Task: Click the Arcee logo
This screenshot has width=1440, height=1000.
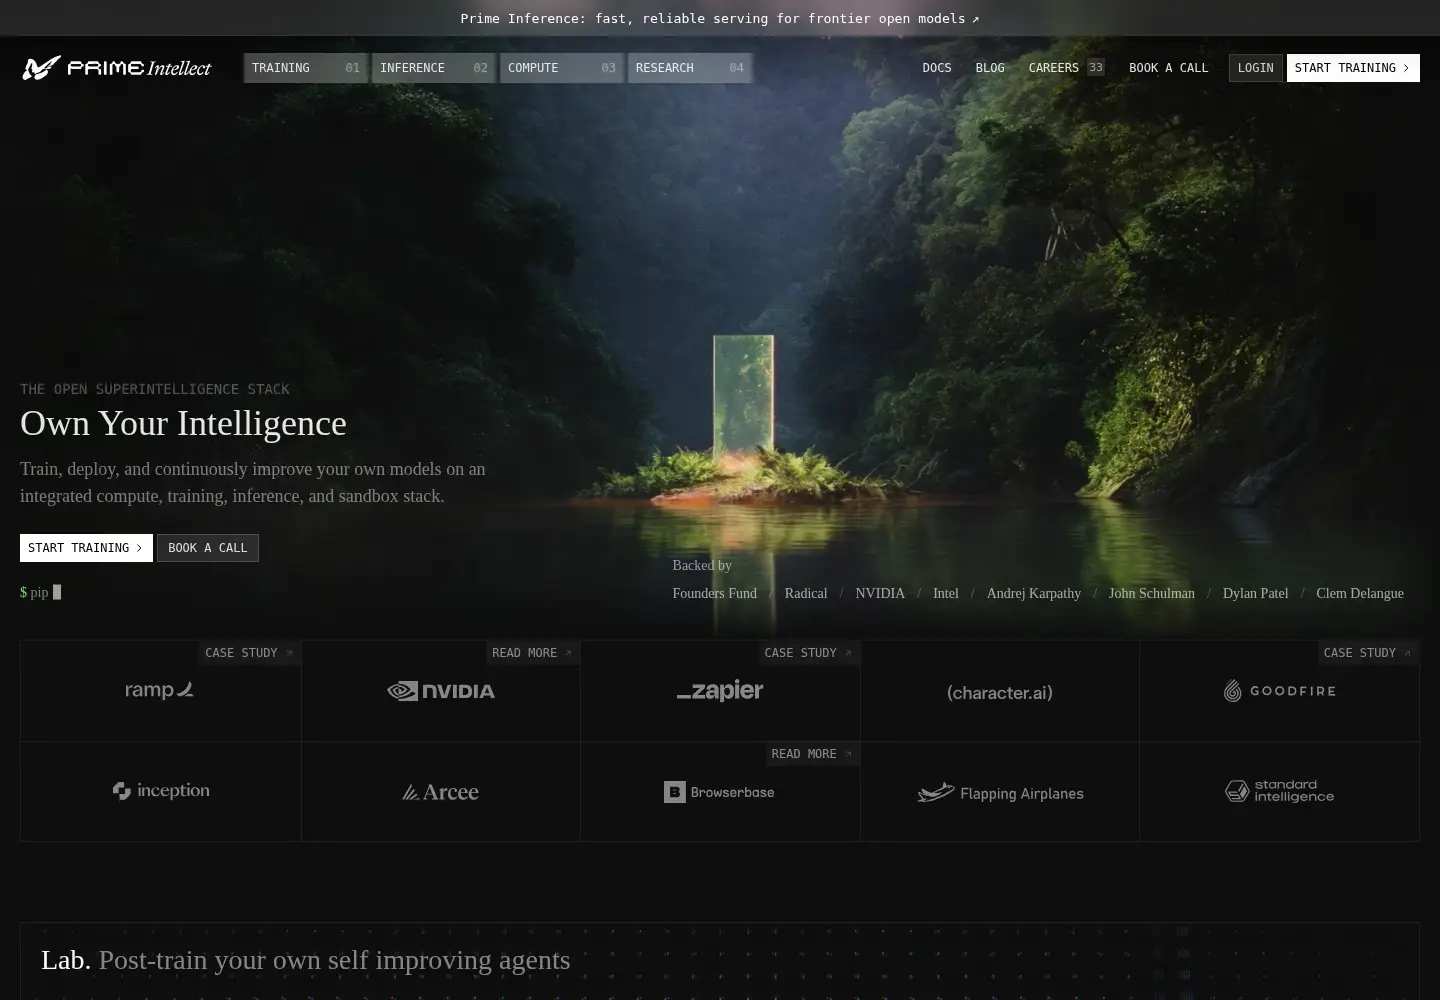Action: point(440,792)
